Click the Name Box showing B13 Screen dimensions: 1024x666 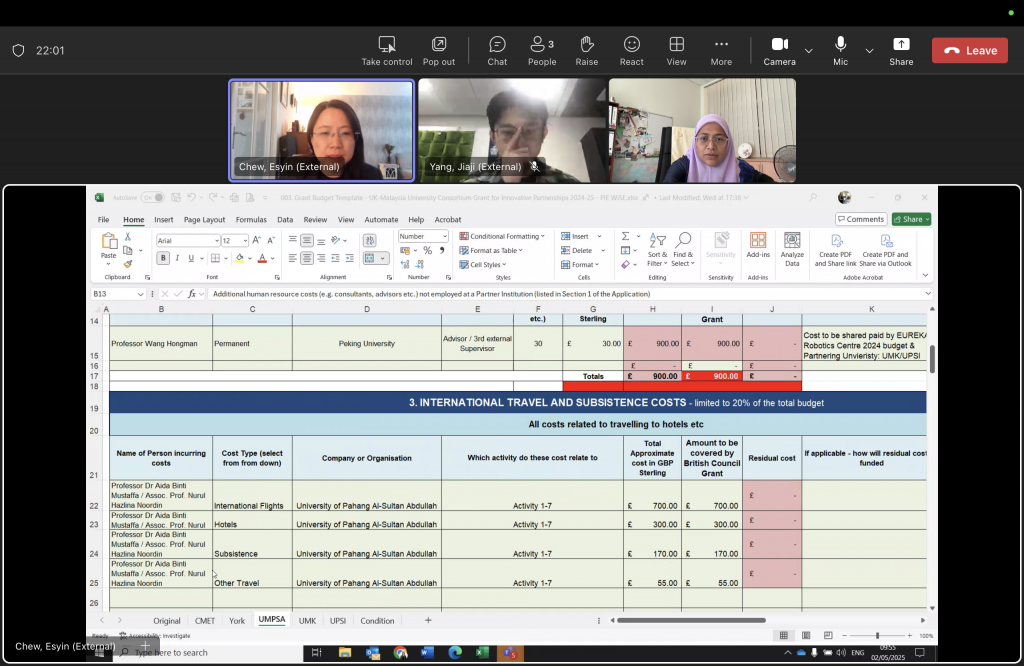click(118, 294)
